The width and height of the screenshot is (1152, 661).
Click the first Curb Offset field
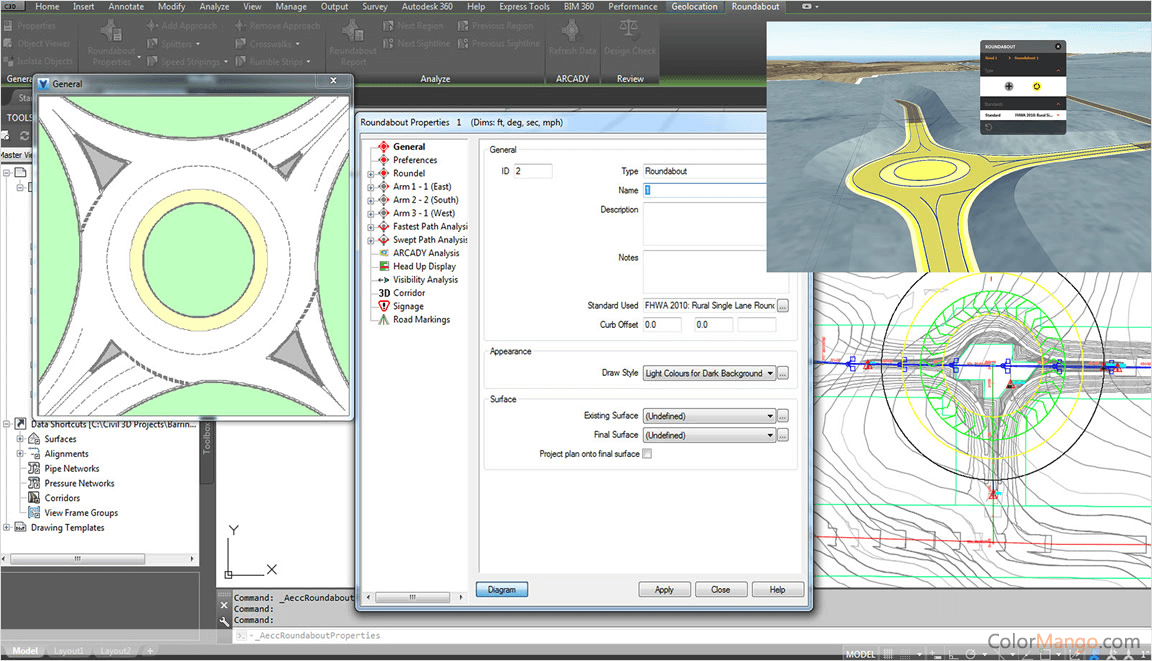point(662,325)
